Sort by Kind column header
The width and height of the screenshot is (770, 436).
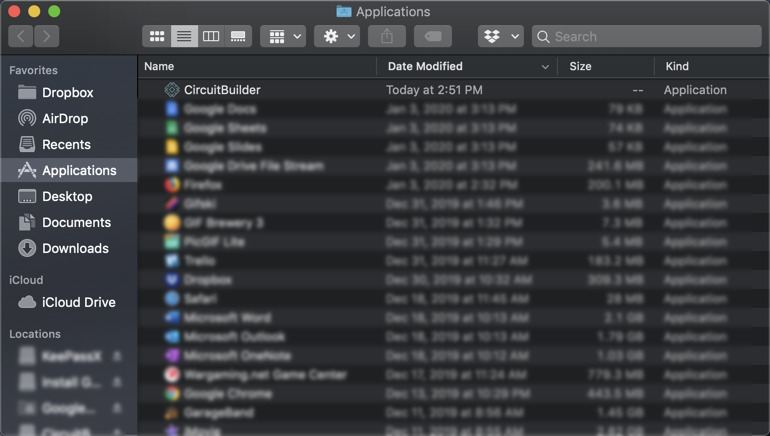tap(677, 66)
